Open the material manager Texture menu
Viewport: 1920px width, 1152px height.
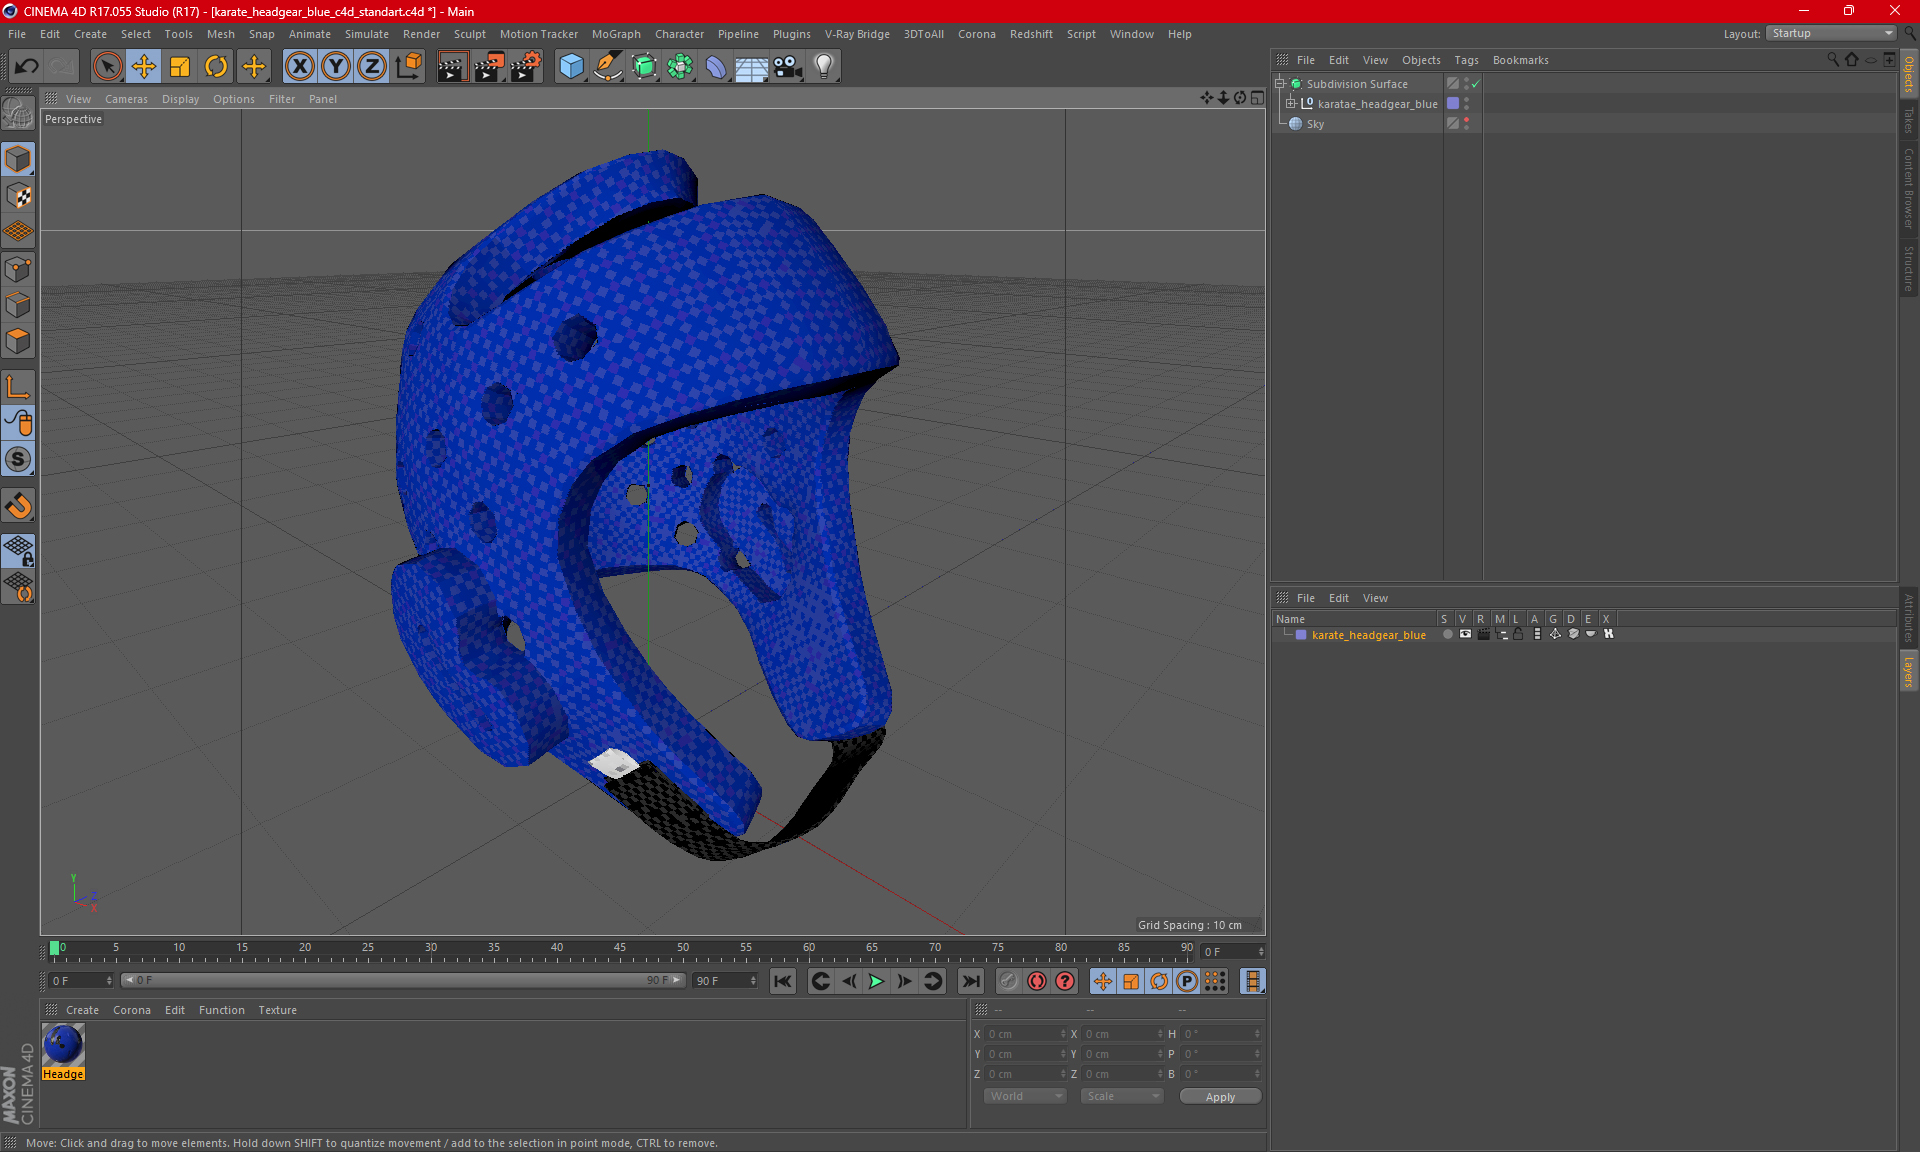(x=277, y=1010)
